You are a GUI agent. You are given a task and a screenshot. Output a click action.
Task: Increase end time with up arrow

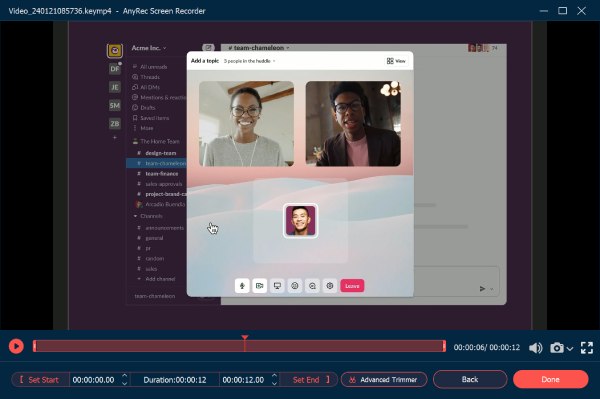[274, 376]
